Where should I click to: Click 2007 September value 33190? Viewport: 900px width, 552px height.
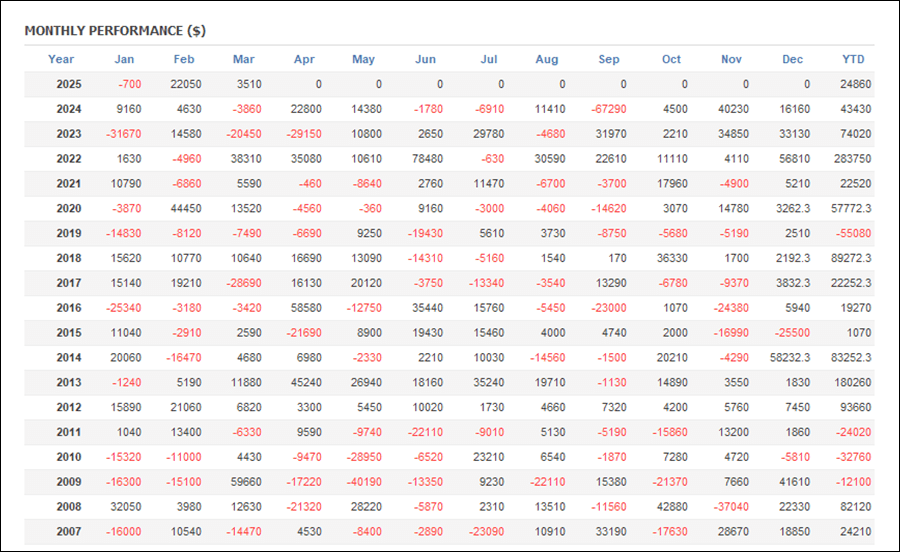coord(611,532)
